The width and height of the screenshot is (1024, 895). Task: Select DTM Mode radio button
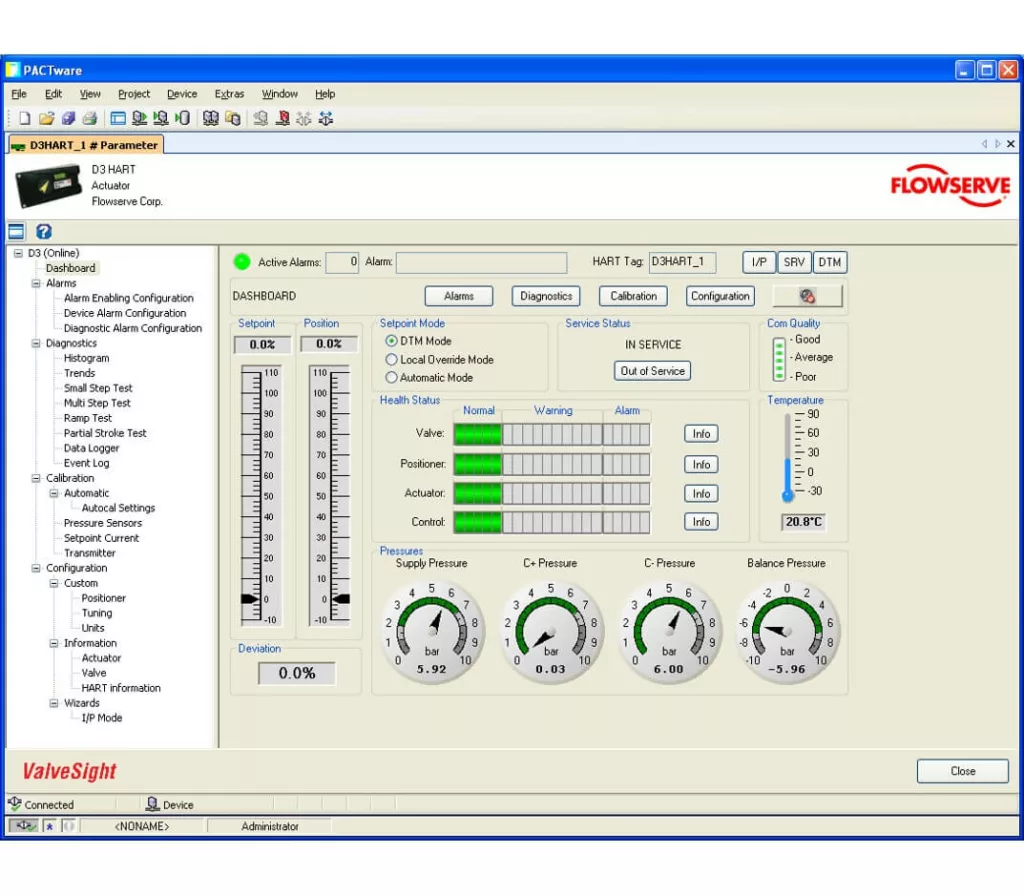coord(390,341)
